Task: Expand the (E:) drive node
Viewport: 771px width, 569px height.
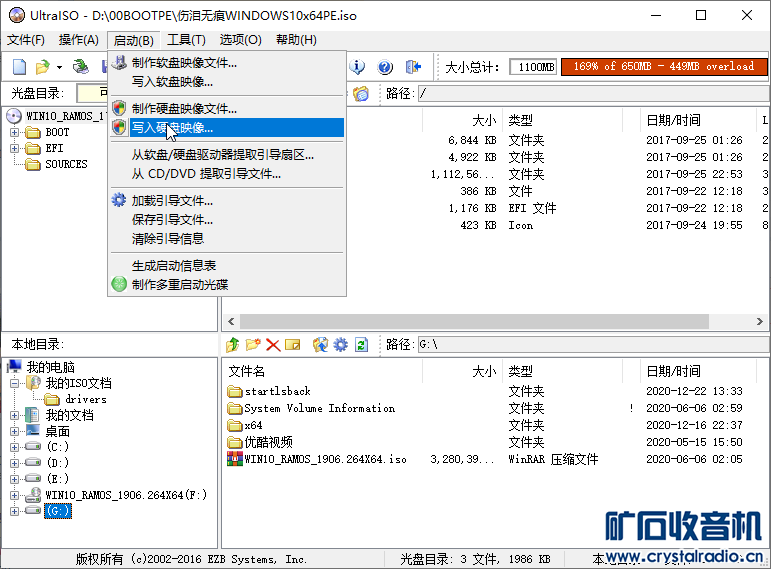Action: click(14, 479)
